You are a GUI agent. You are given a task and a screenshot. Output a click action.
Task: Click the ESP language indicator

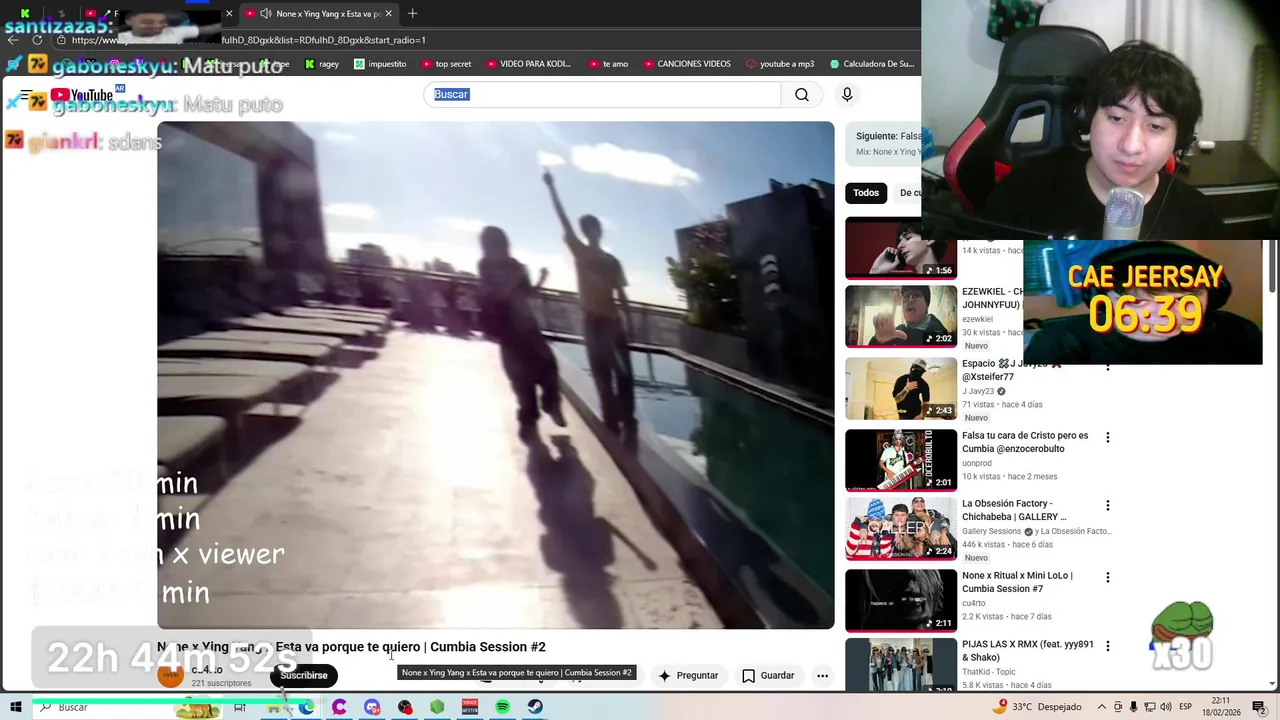pos(1185,707)
